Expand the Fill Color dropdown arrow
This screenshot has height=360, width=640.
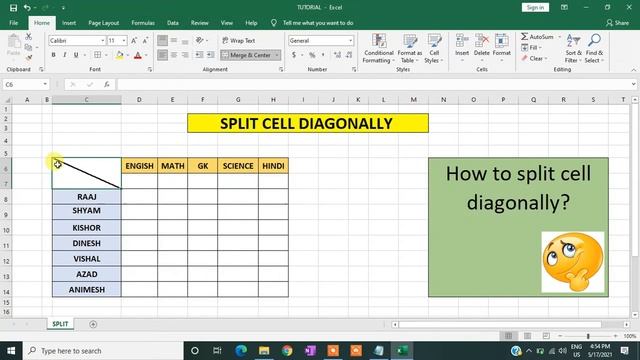click(x=128, y=55)
